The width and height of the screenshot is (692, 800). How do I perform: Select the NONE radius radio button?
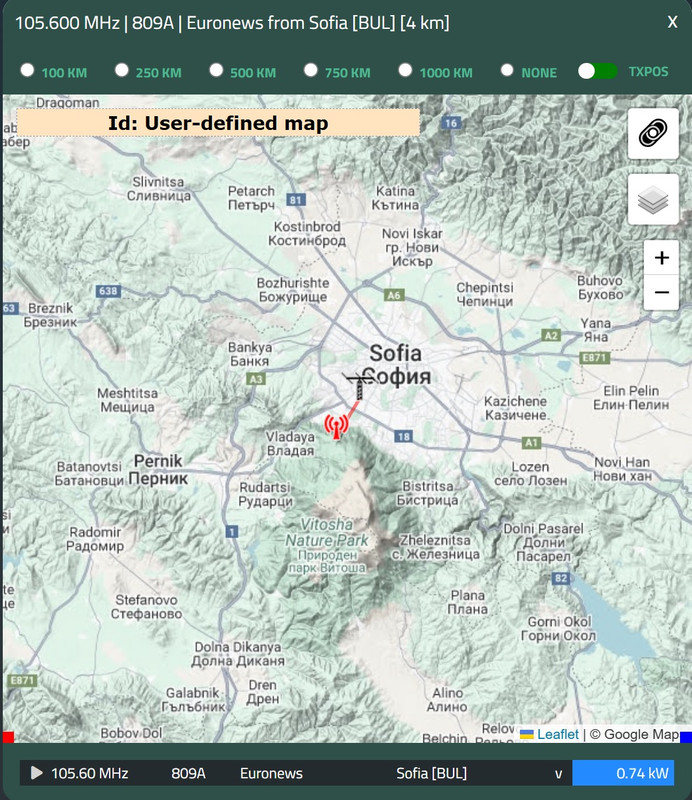pyautogui.click(x=507, y=70)
